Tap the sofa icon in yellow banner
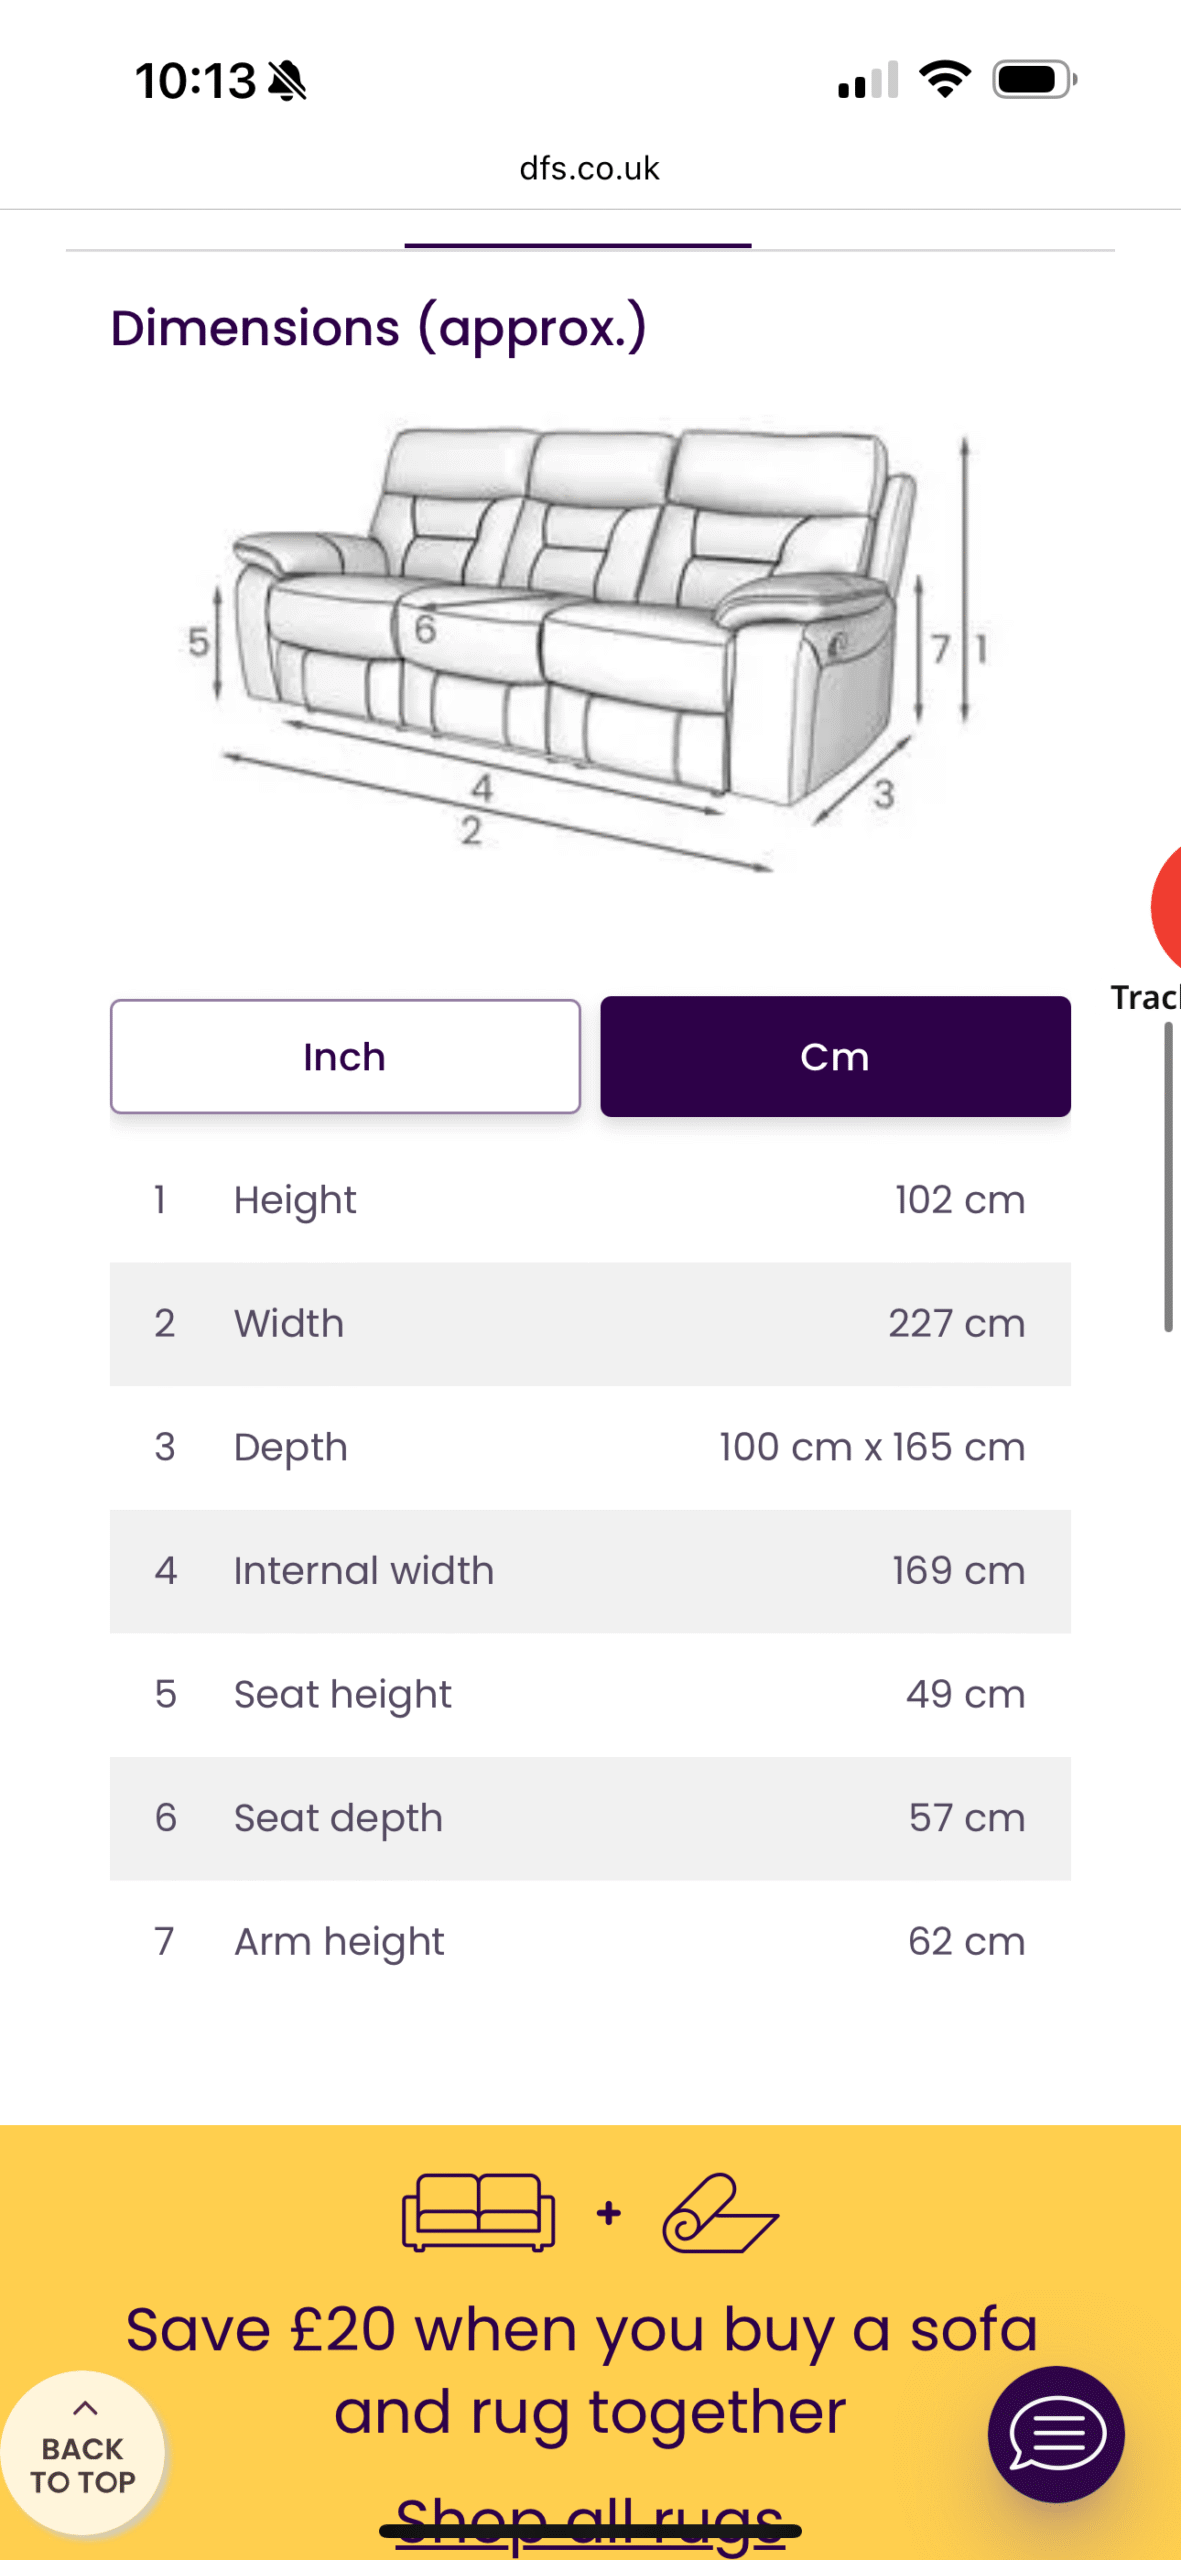1181x2560 pixels. (478, 2212)
